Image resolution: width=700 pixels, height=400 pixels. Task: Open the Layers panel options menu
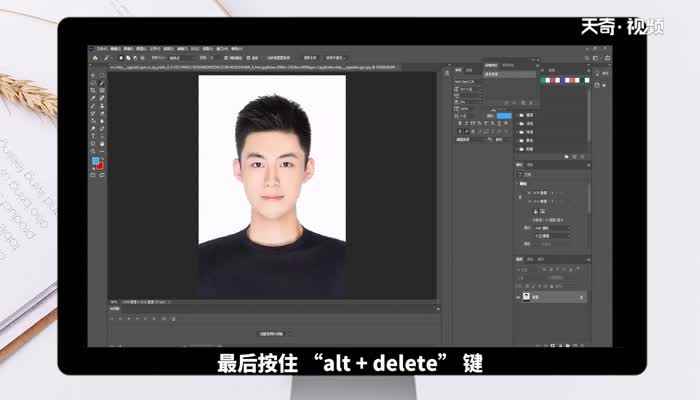(588, 259)
